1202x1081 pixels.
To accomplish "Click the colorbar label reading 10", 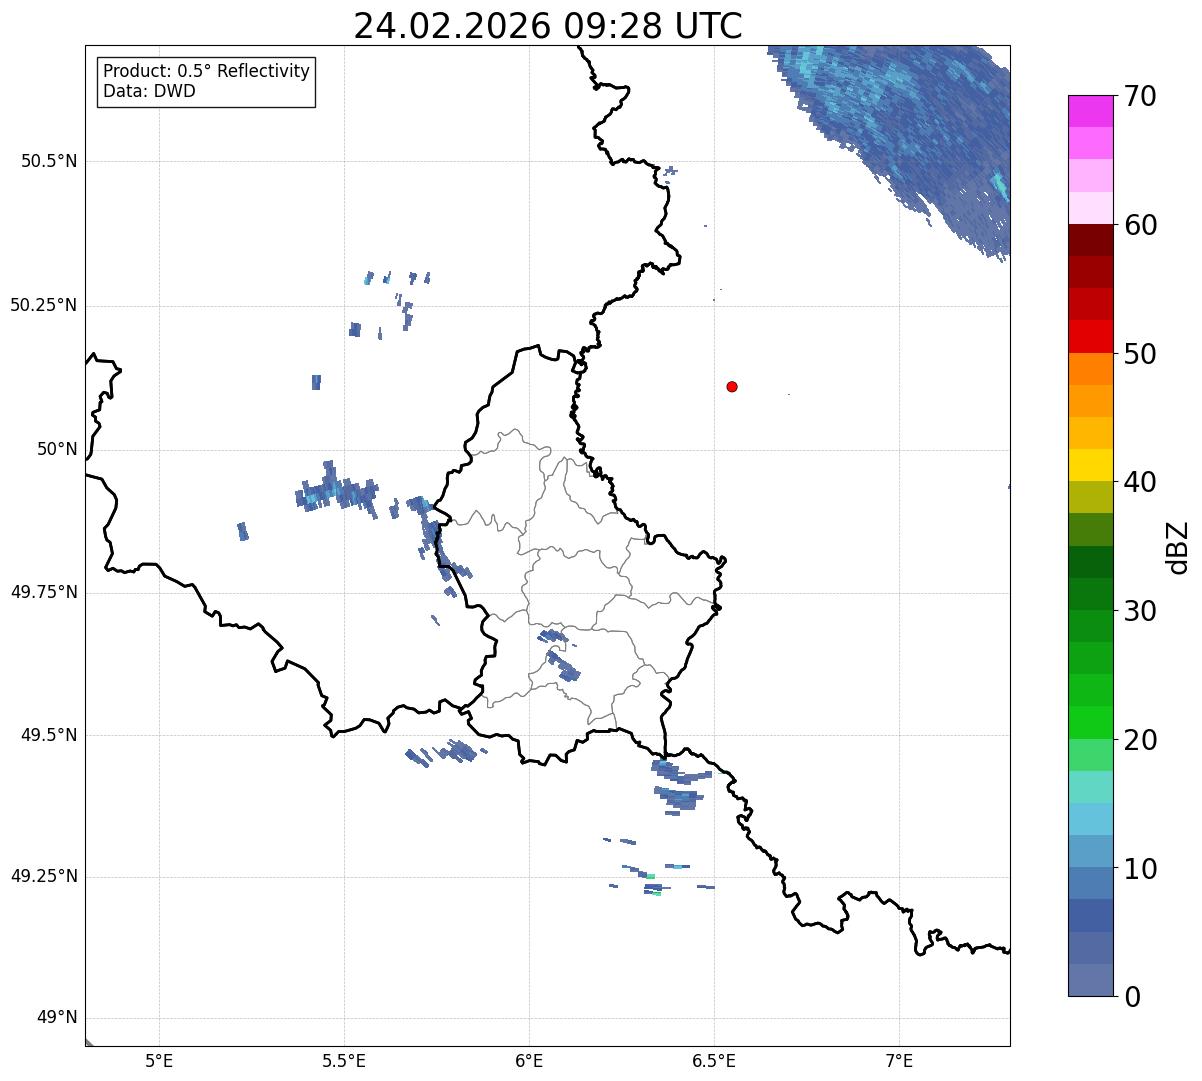I will pos(1143,869).
